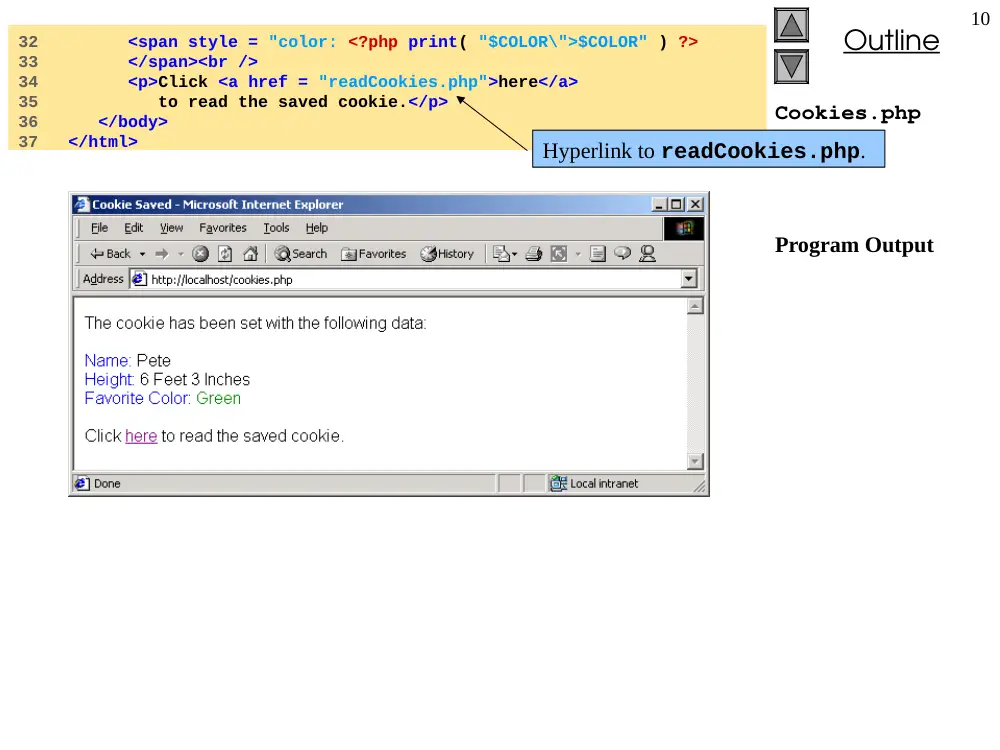Open the Favorites menu

click(x=223, y=228)
